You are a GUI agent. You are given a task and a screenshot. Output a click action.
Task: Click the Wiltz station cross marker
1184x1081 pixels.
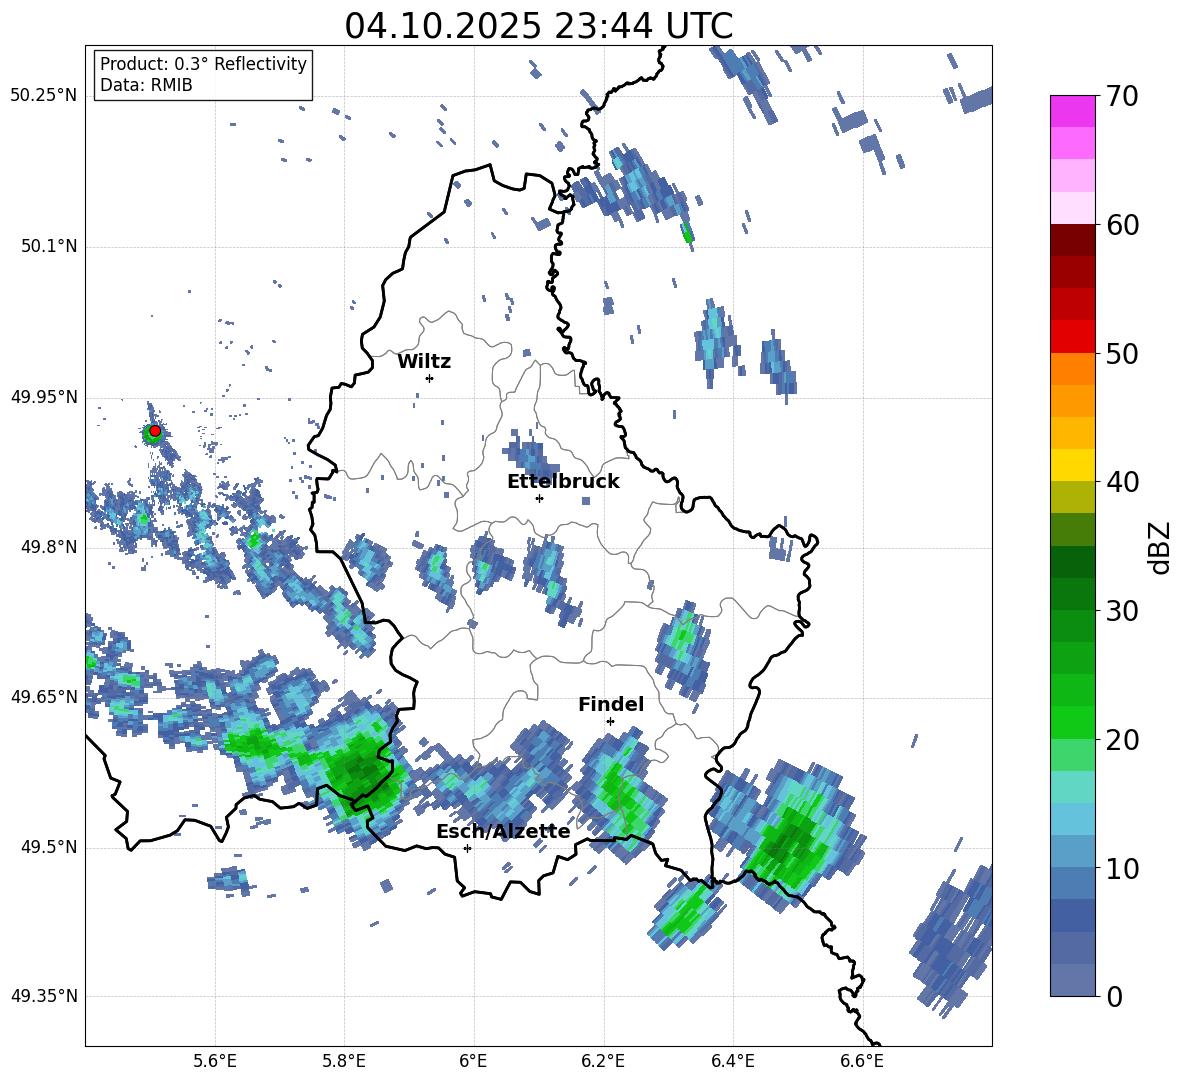click(430, 378)
